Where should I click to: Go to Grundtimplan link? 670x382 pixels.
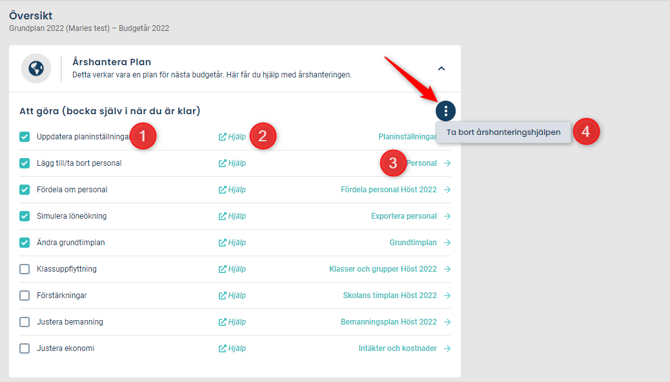413,243
